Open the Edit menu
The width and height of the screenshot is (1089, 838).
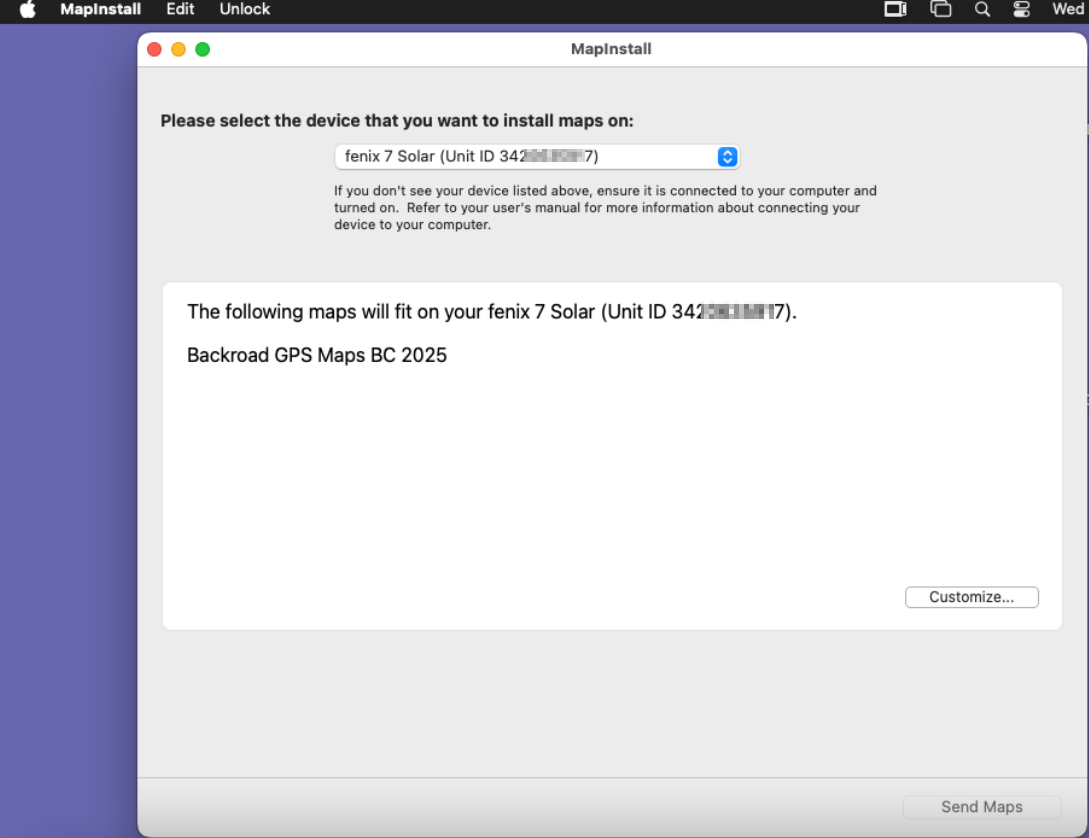pos(180,10)
